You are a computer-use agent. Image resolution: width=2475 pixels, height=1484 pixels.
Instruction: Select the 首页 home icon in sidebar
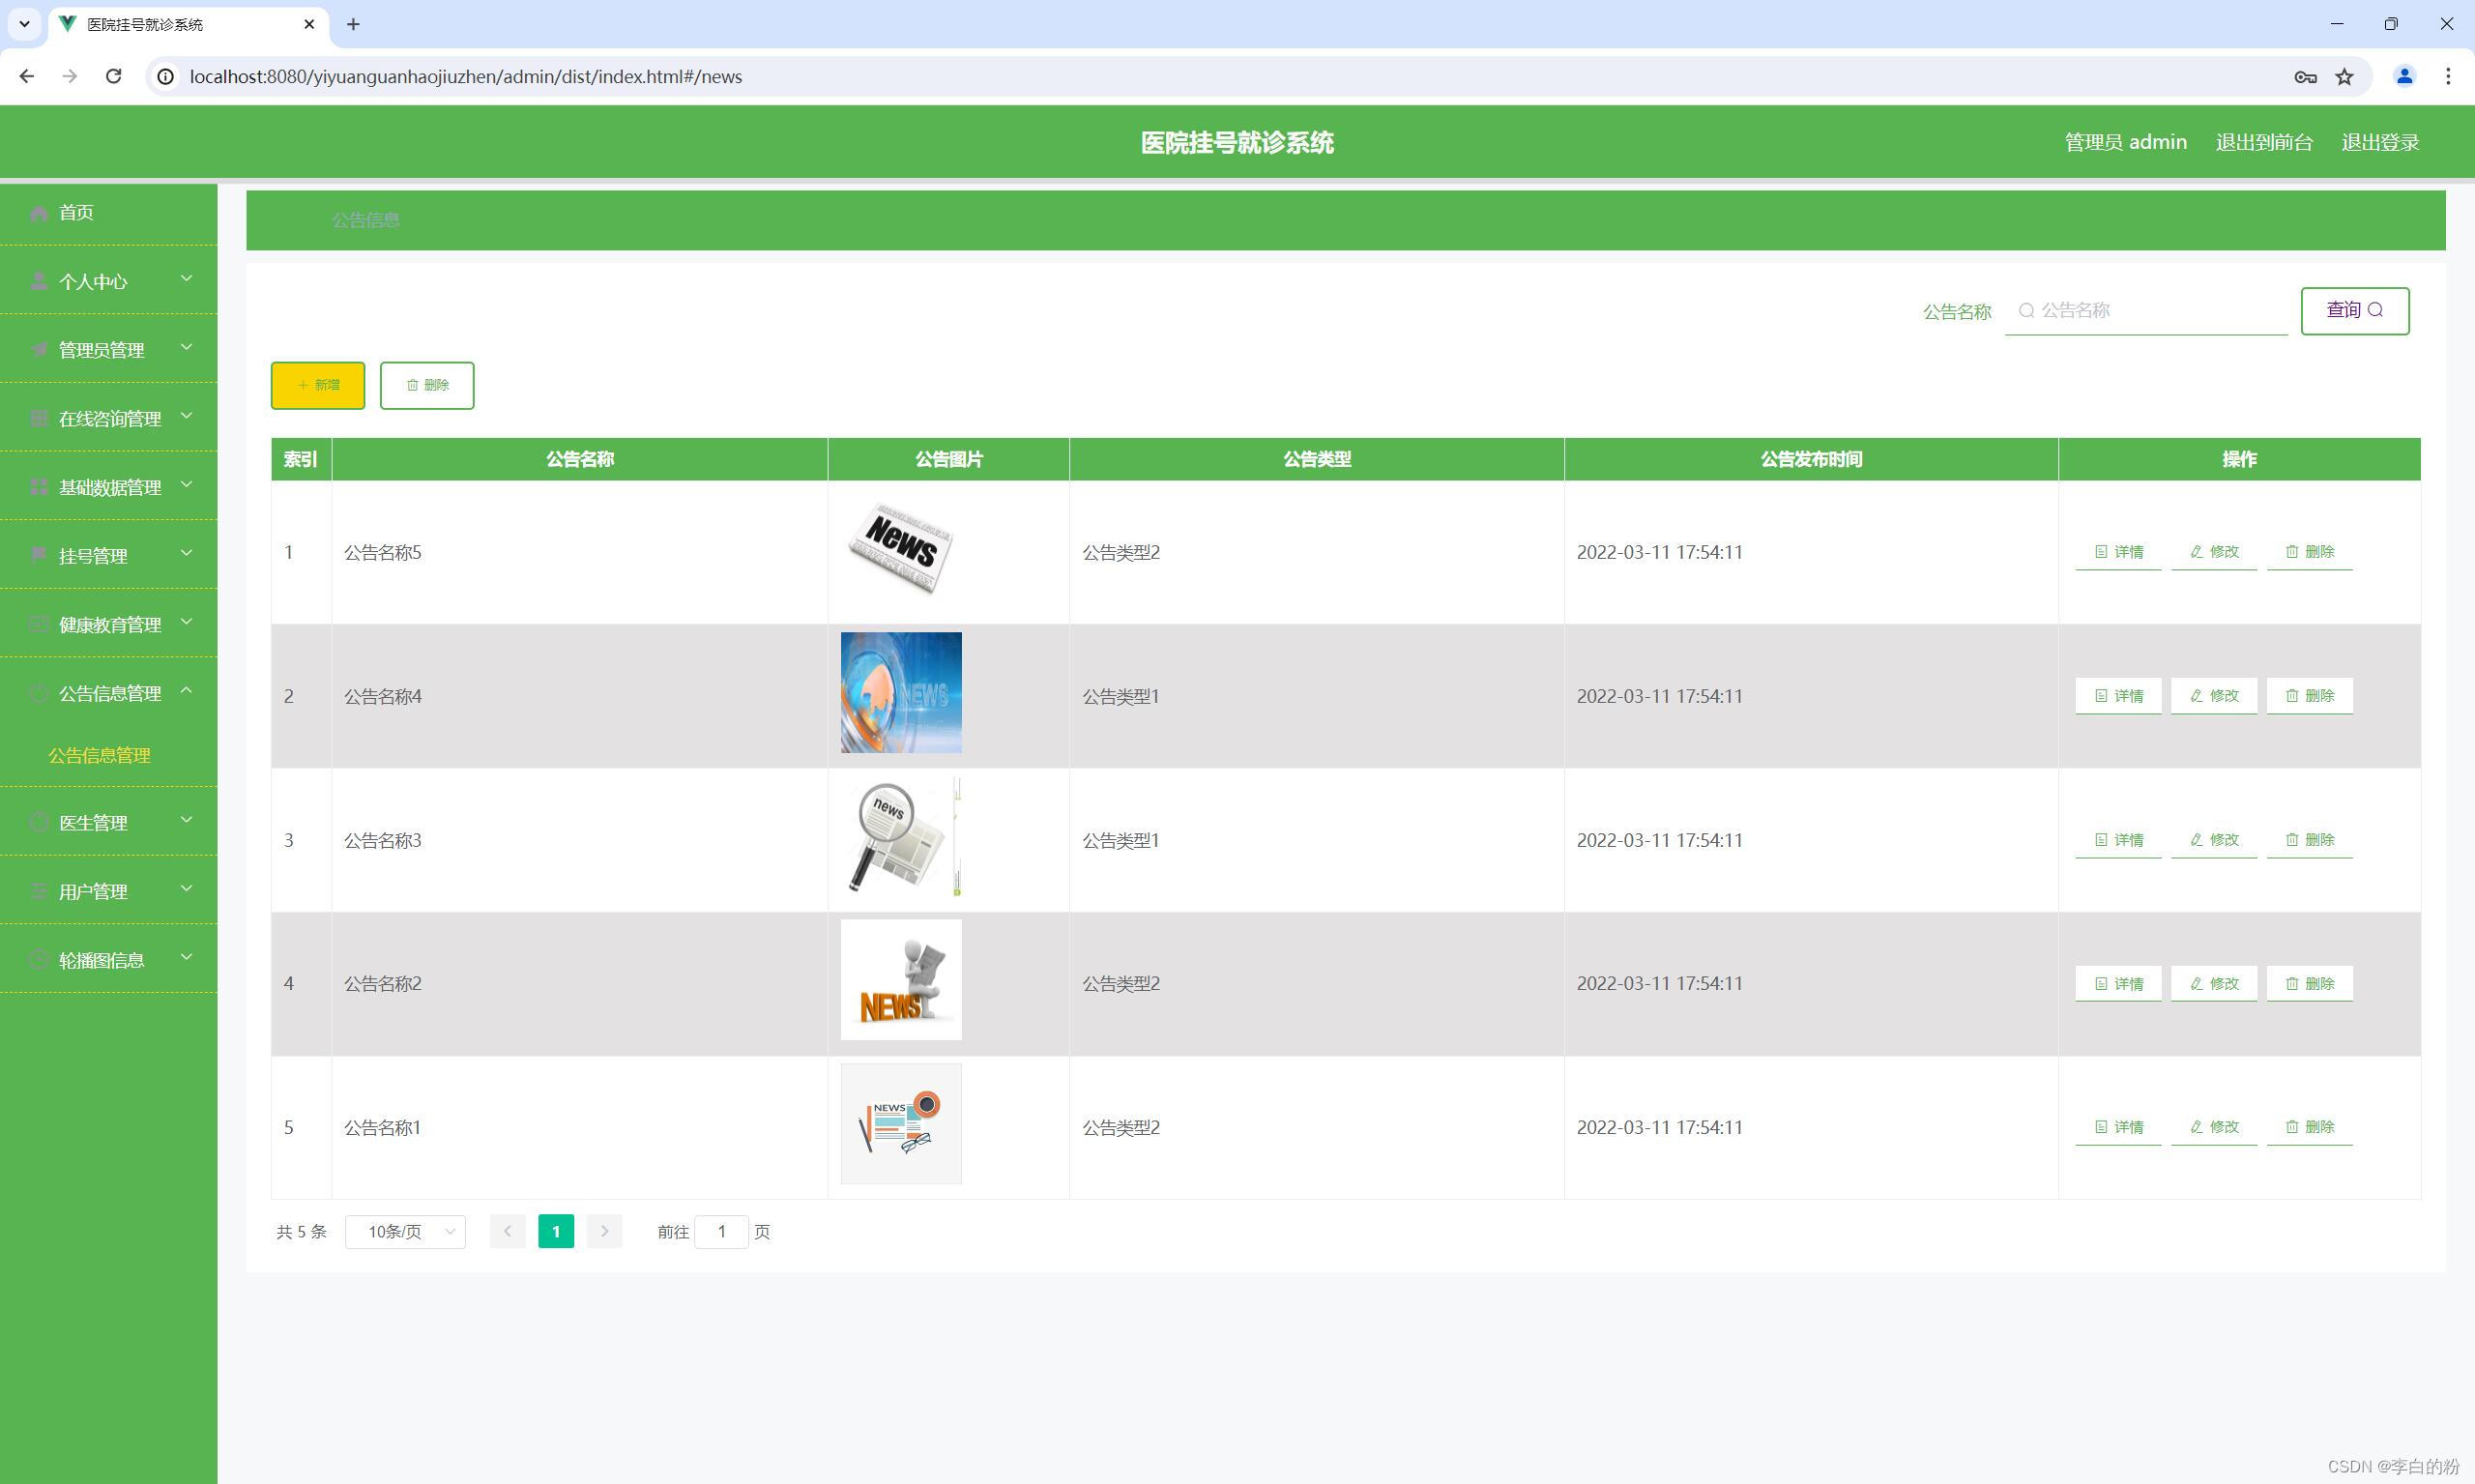point(38,212)
